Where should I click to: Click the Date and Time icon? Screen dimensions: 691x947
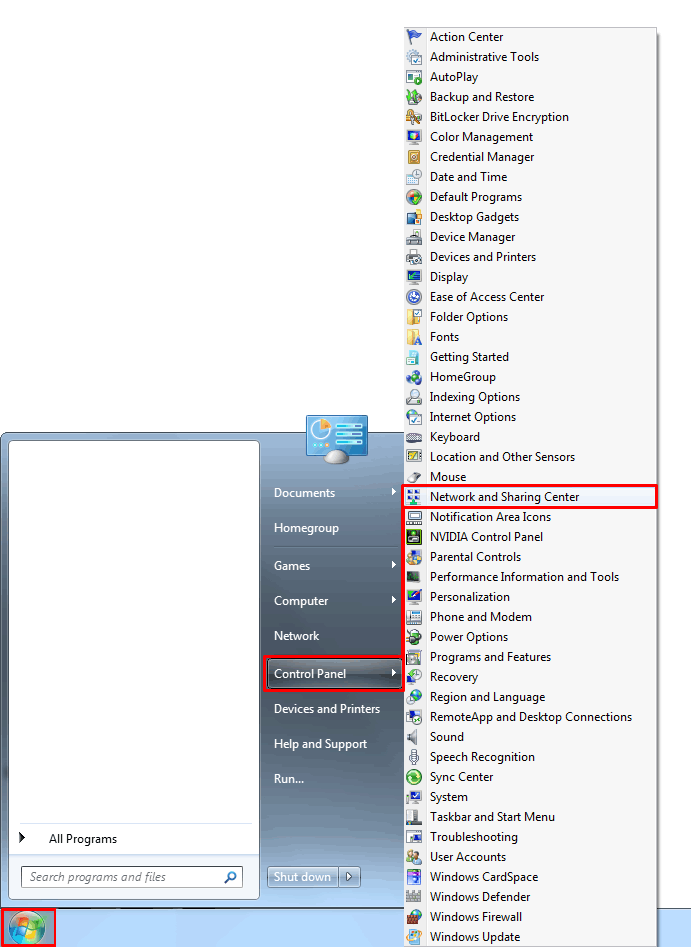point(414,177)
